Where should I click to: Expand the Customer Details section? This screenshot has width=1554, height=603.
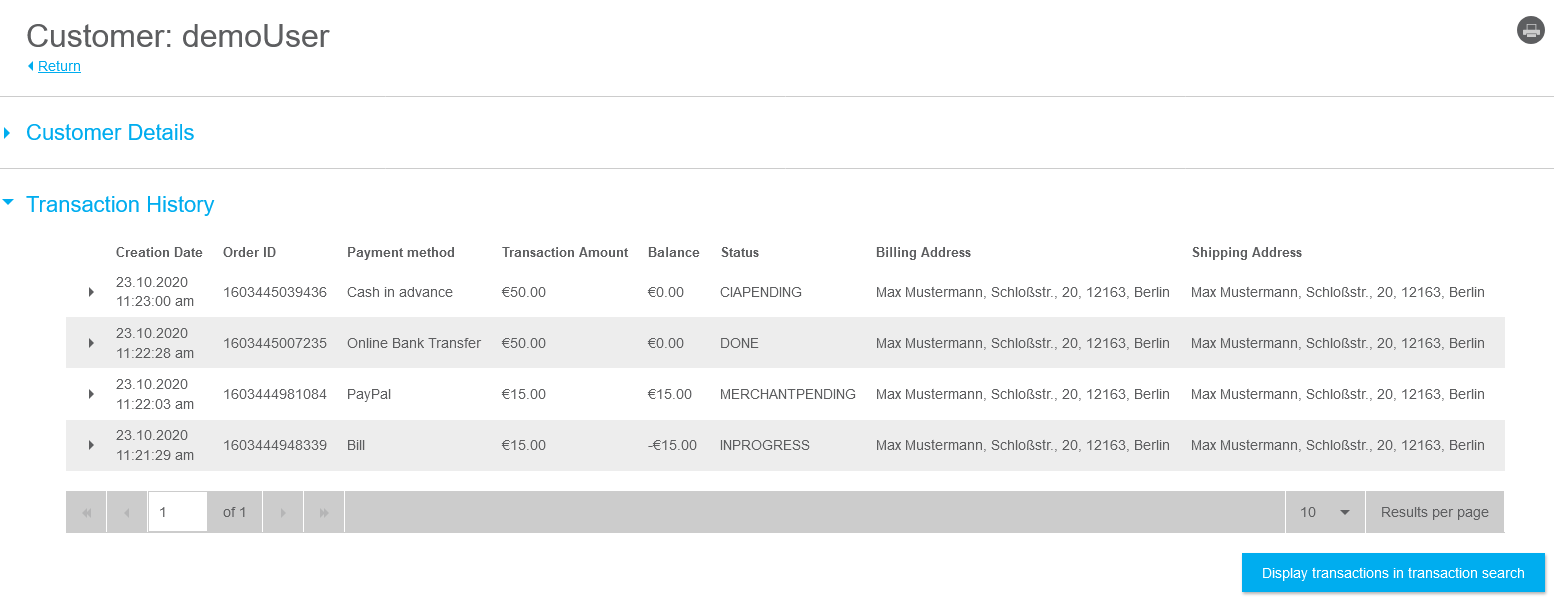pyautogui.click(x=110, y=133)
